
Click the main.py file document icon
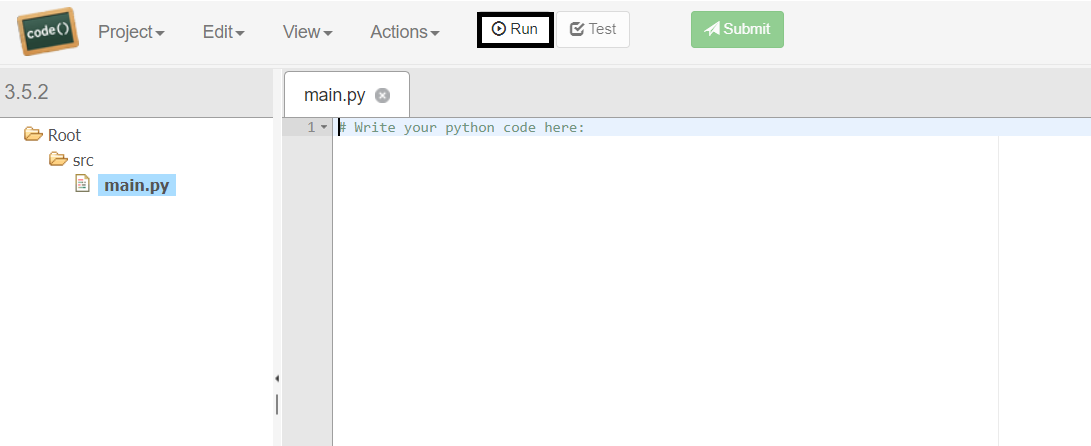click(x=83, y=184)
